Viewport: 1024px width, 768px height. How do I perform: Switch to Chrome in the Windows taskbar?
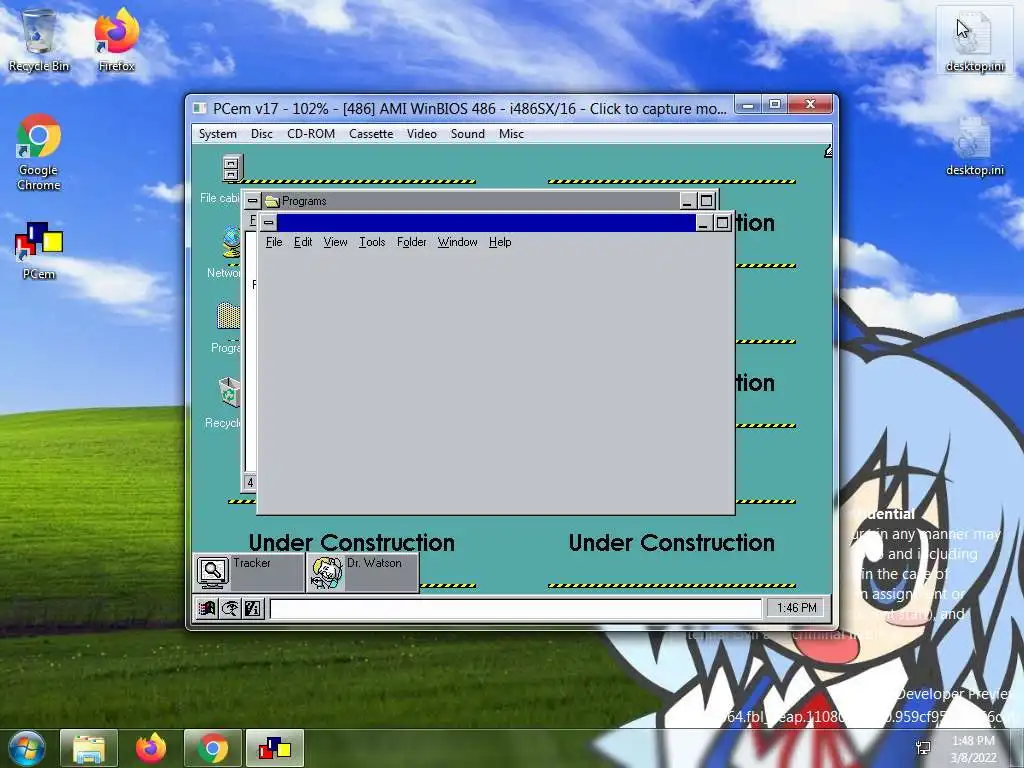212,748
